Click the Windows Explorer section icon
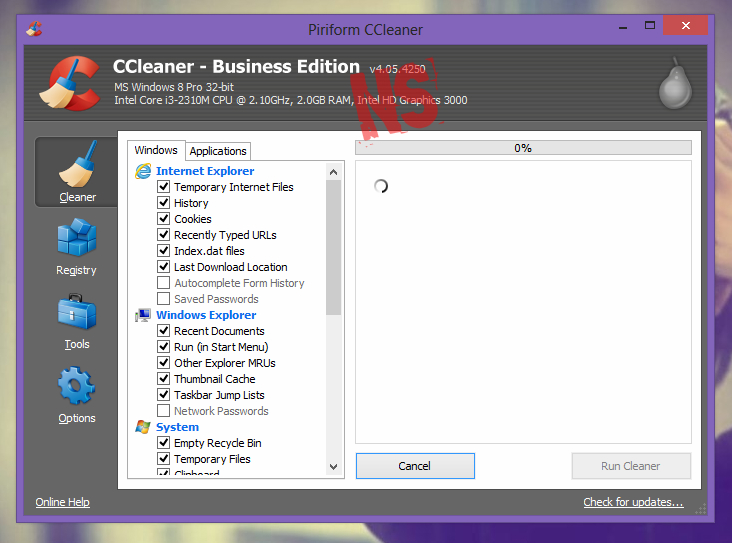 point(143,315)
